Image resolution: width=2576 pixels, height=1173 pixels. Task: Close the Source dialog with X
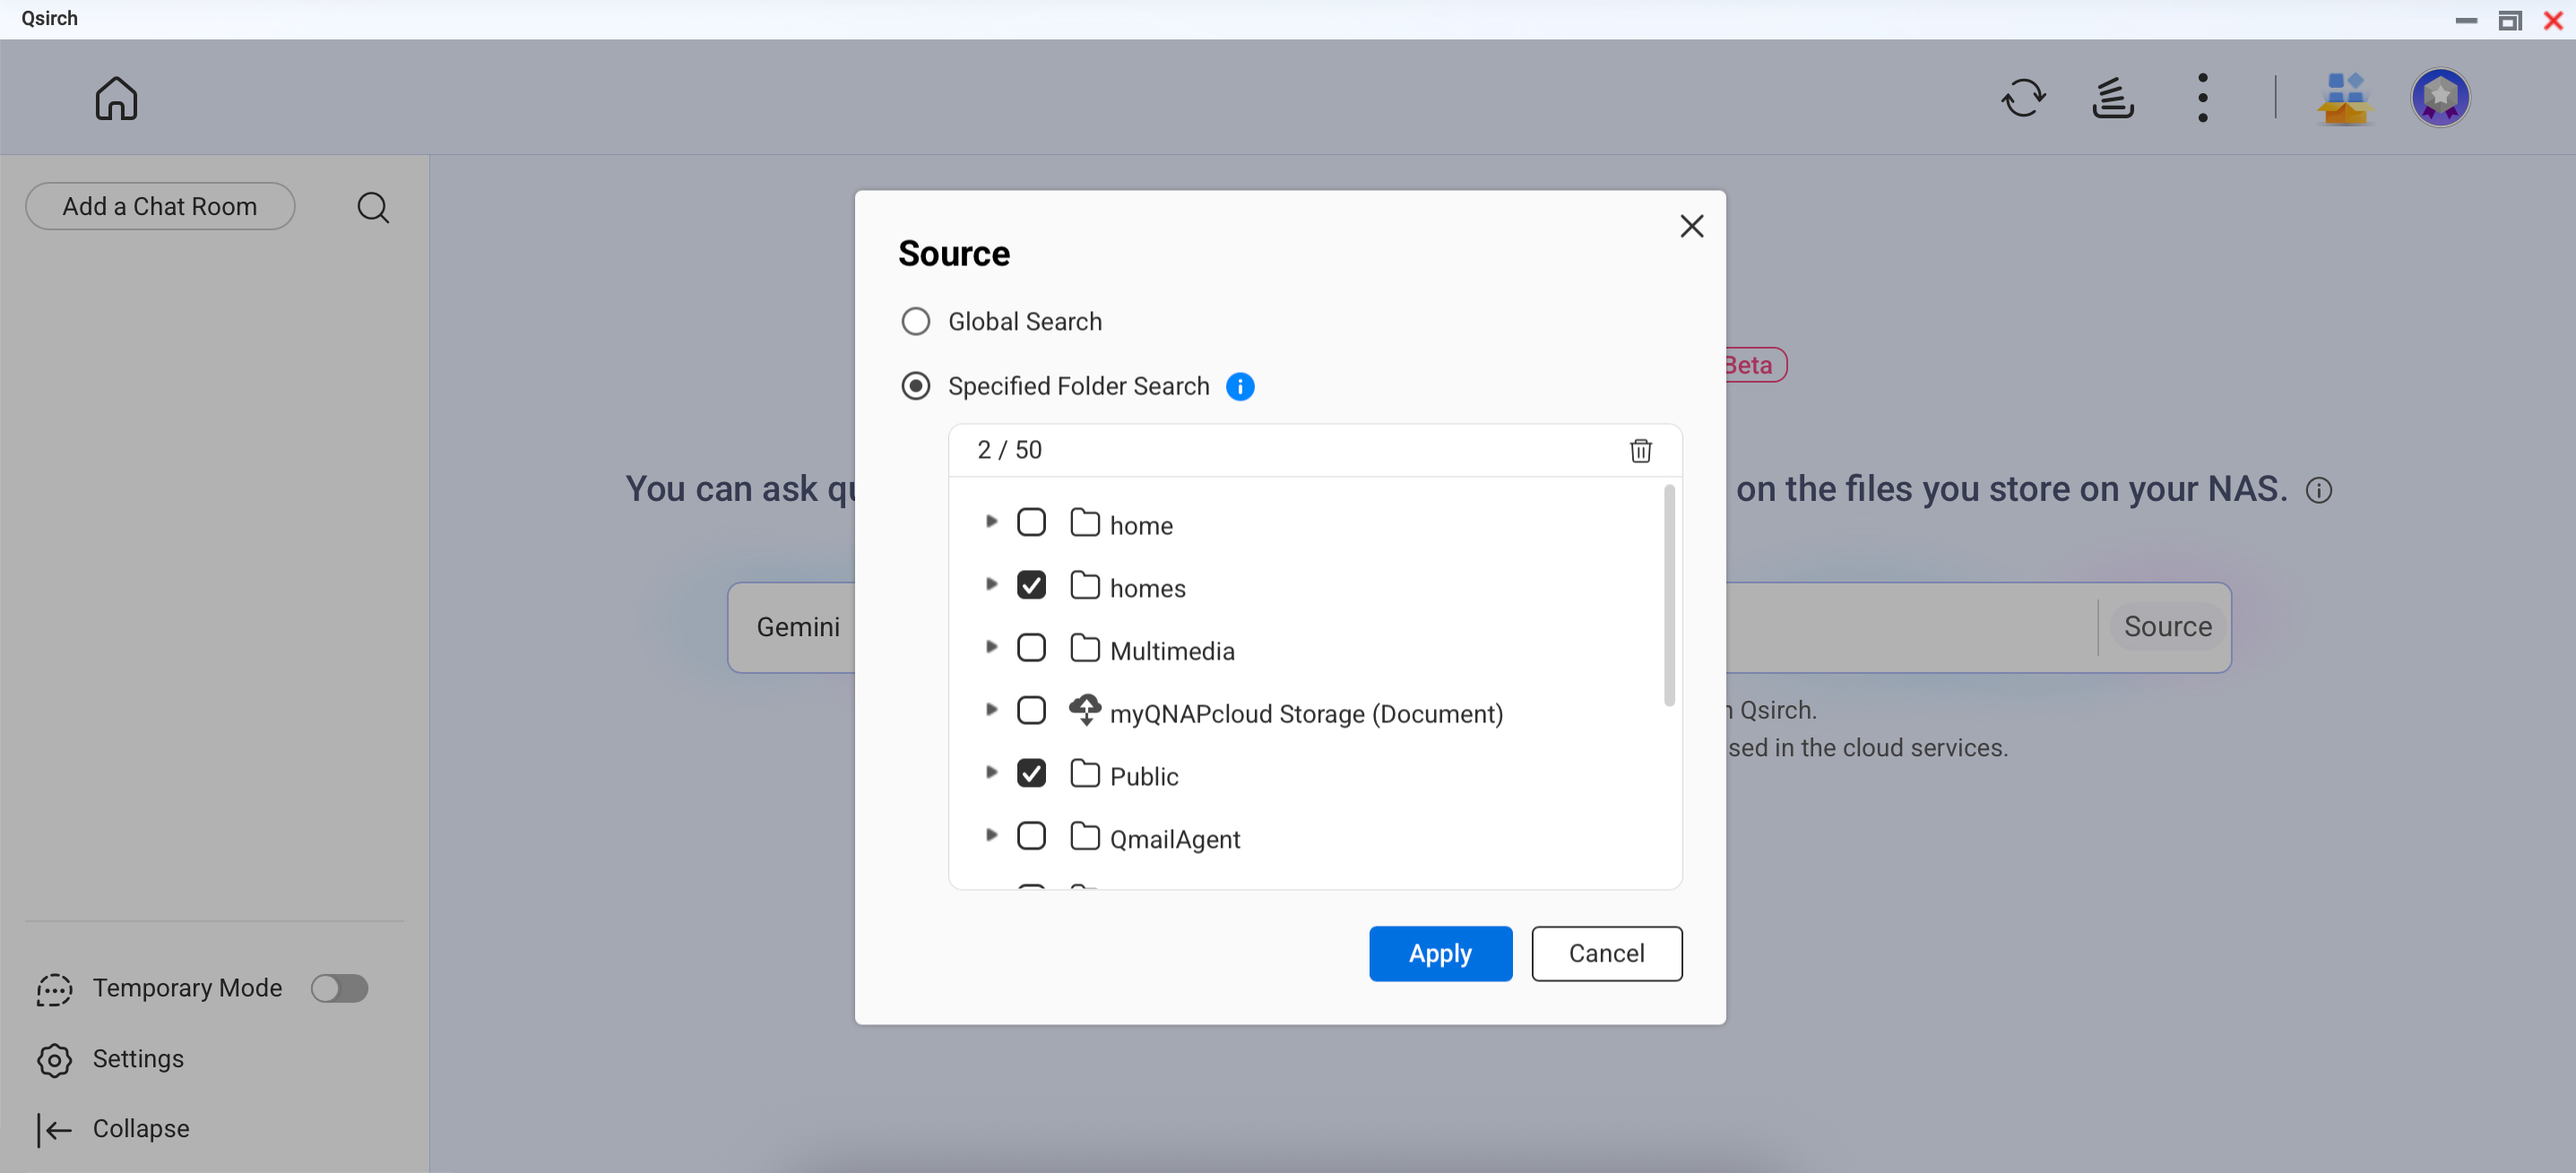(x=1691, y=227)
